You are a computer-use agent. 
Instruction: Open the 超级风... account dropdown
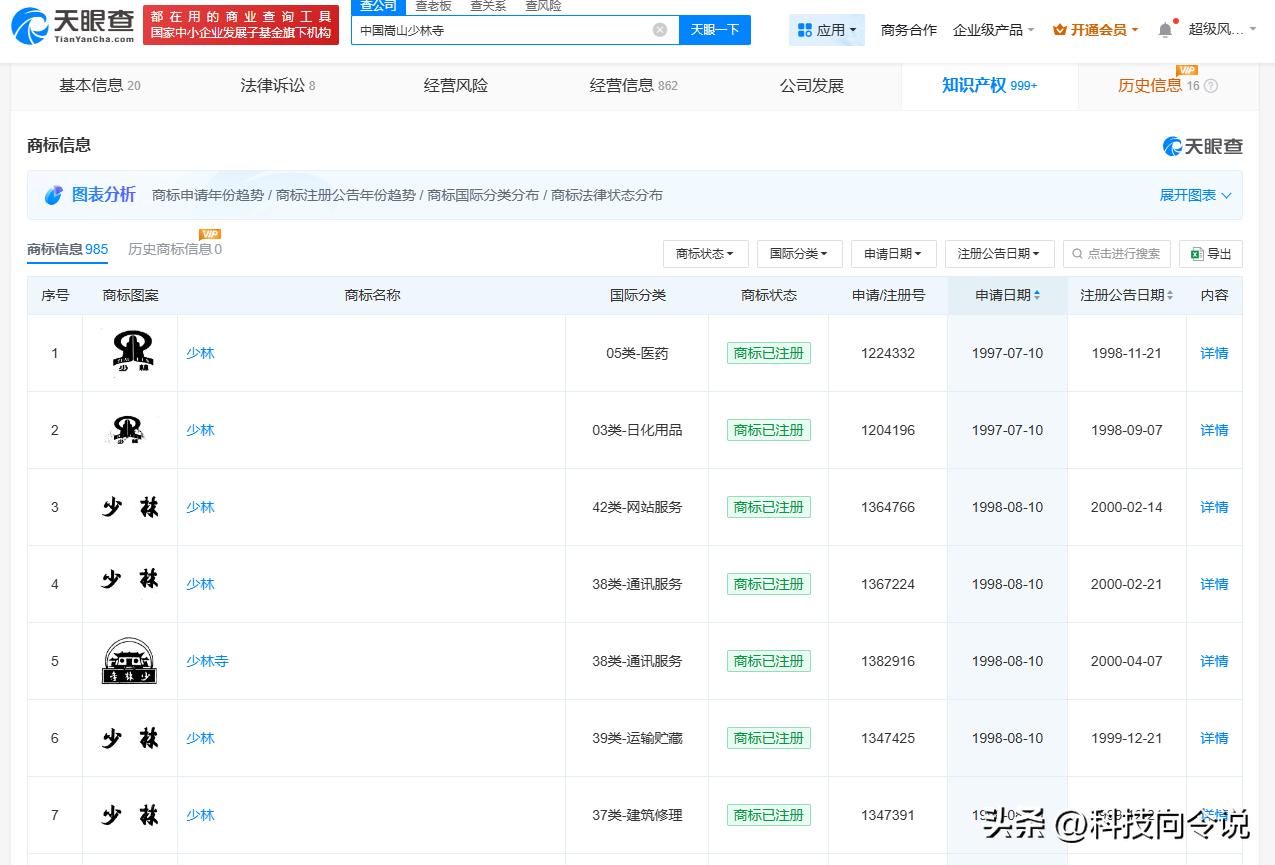pos(1222,30)
